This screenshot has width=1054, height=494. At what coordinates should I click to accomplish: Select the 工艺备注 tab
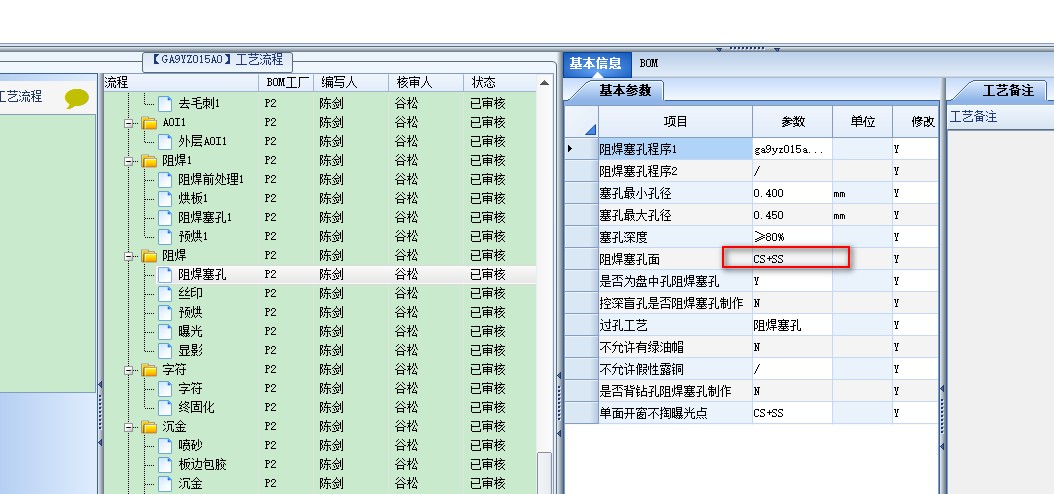point(1006,90)
